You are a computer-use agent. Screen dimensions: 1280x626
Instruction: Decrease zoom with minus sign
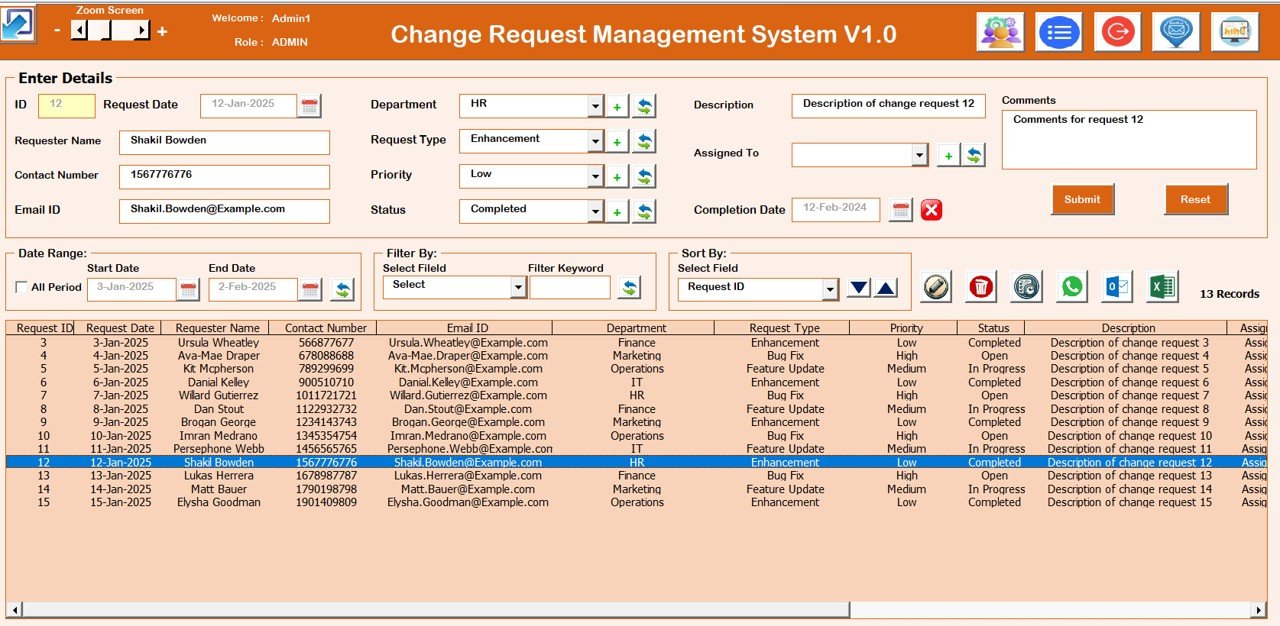(x=57, y=31)
